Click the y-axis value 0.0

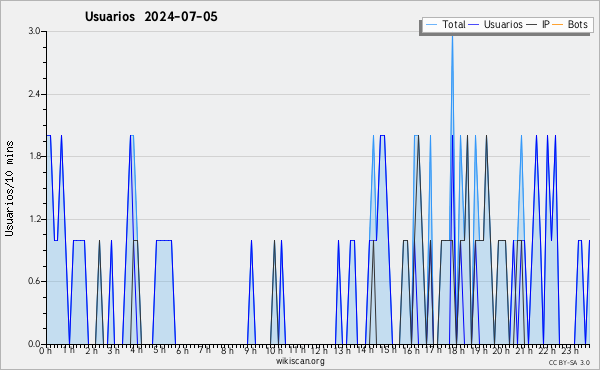(x=34, y=344)
